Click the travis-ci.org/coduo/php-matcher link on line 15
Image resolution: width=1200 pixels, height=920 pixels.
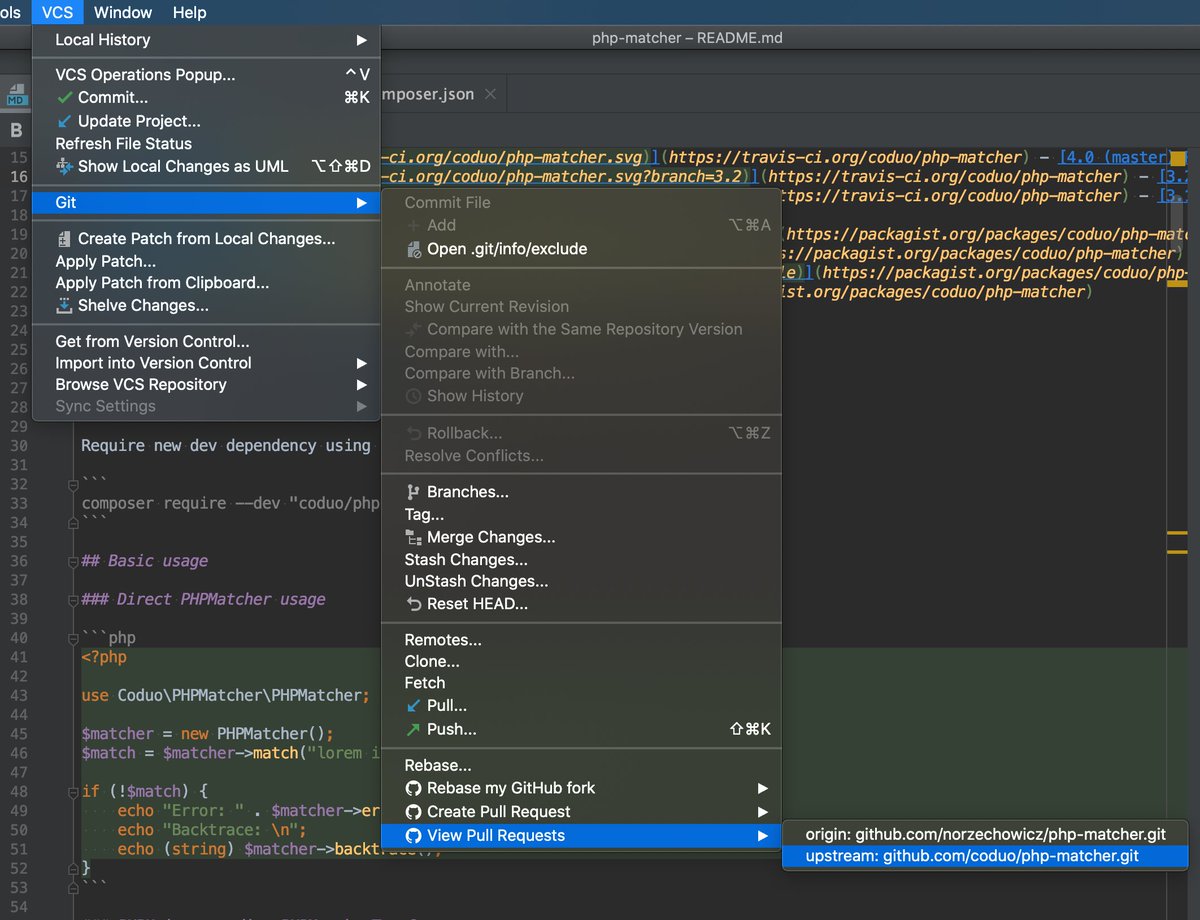click(x=846, y=157)
